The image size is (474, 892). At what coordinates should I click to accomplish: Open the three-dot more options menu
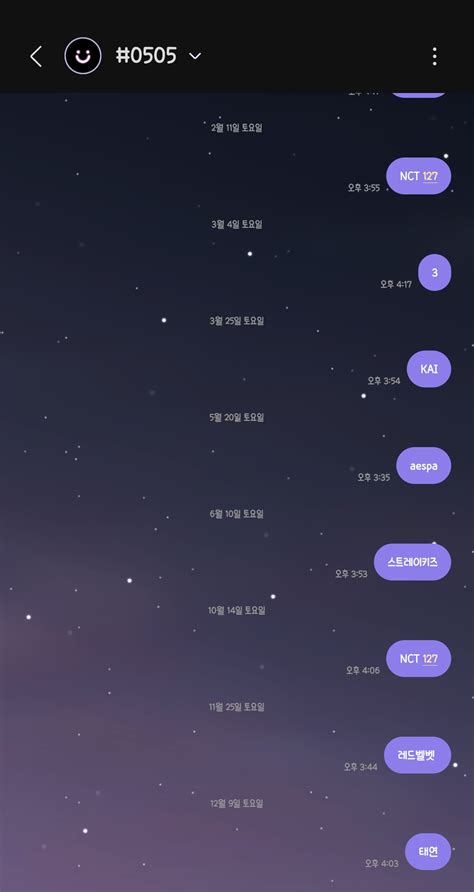[x=435, y=56]
